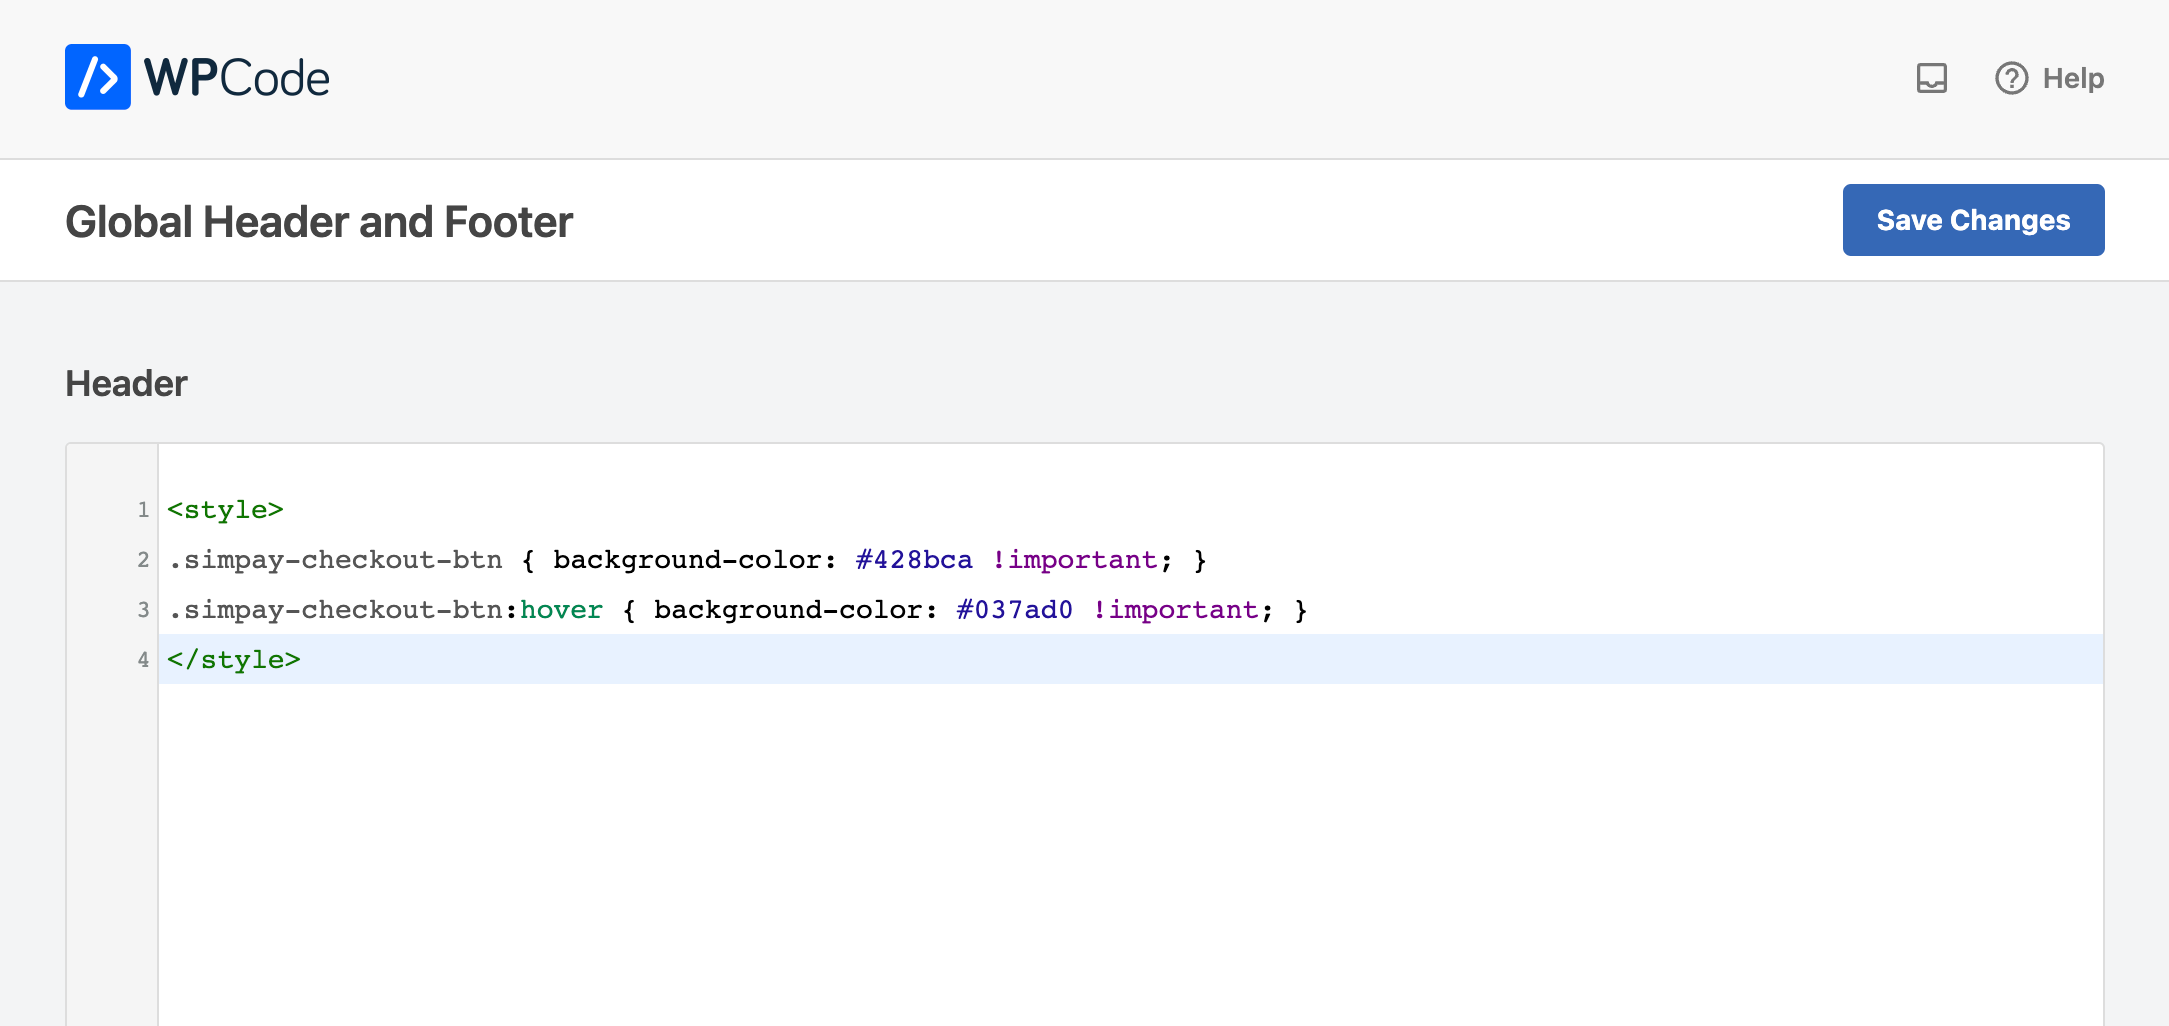Click the background-color property on line 3
2169x1026 pixels.
coord(795,609)
